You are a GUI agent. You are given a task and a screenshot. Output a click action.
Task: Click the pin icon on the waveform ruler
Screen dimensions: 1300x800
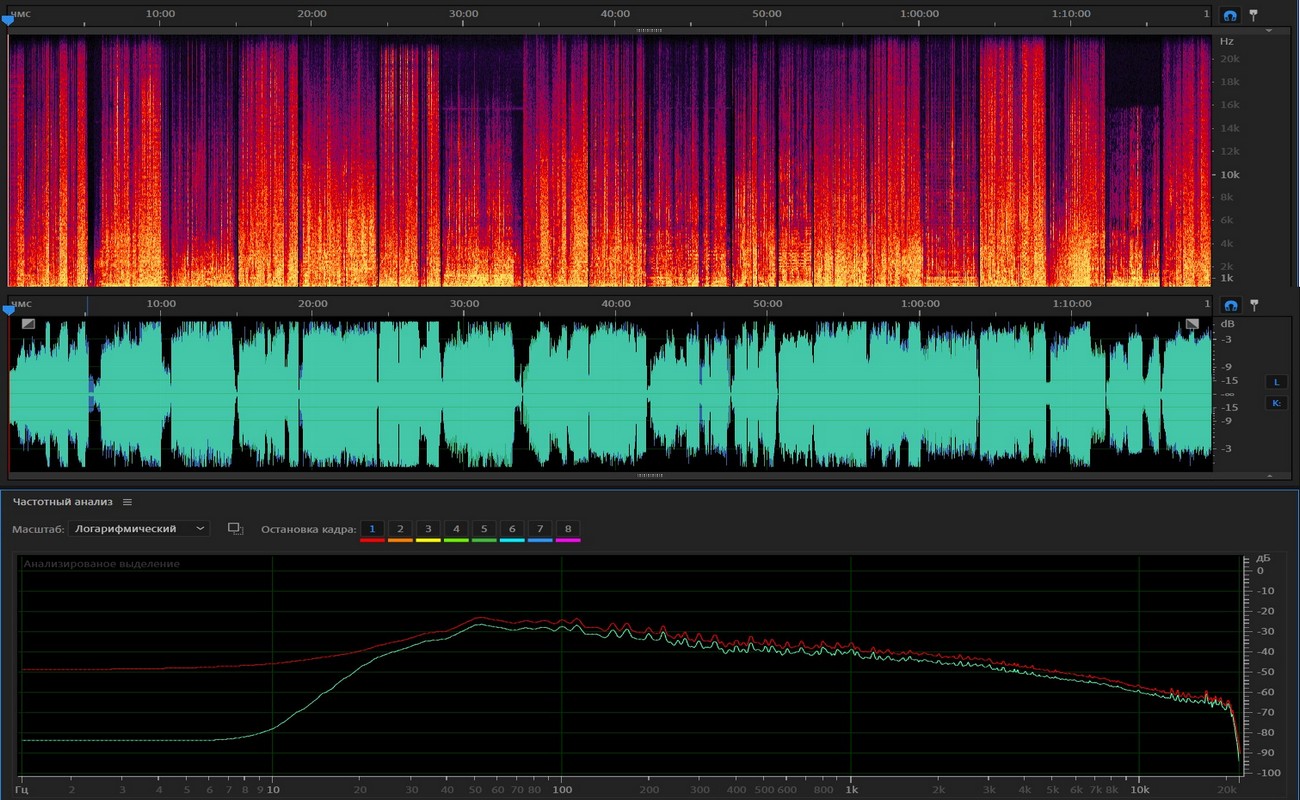pos(1253,305)
